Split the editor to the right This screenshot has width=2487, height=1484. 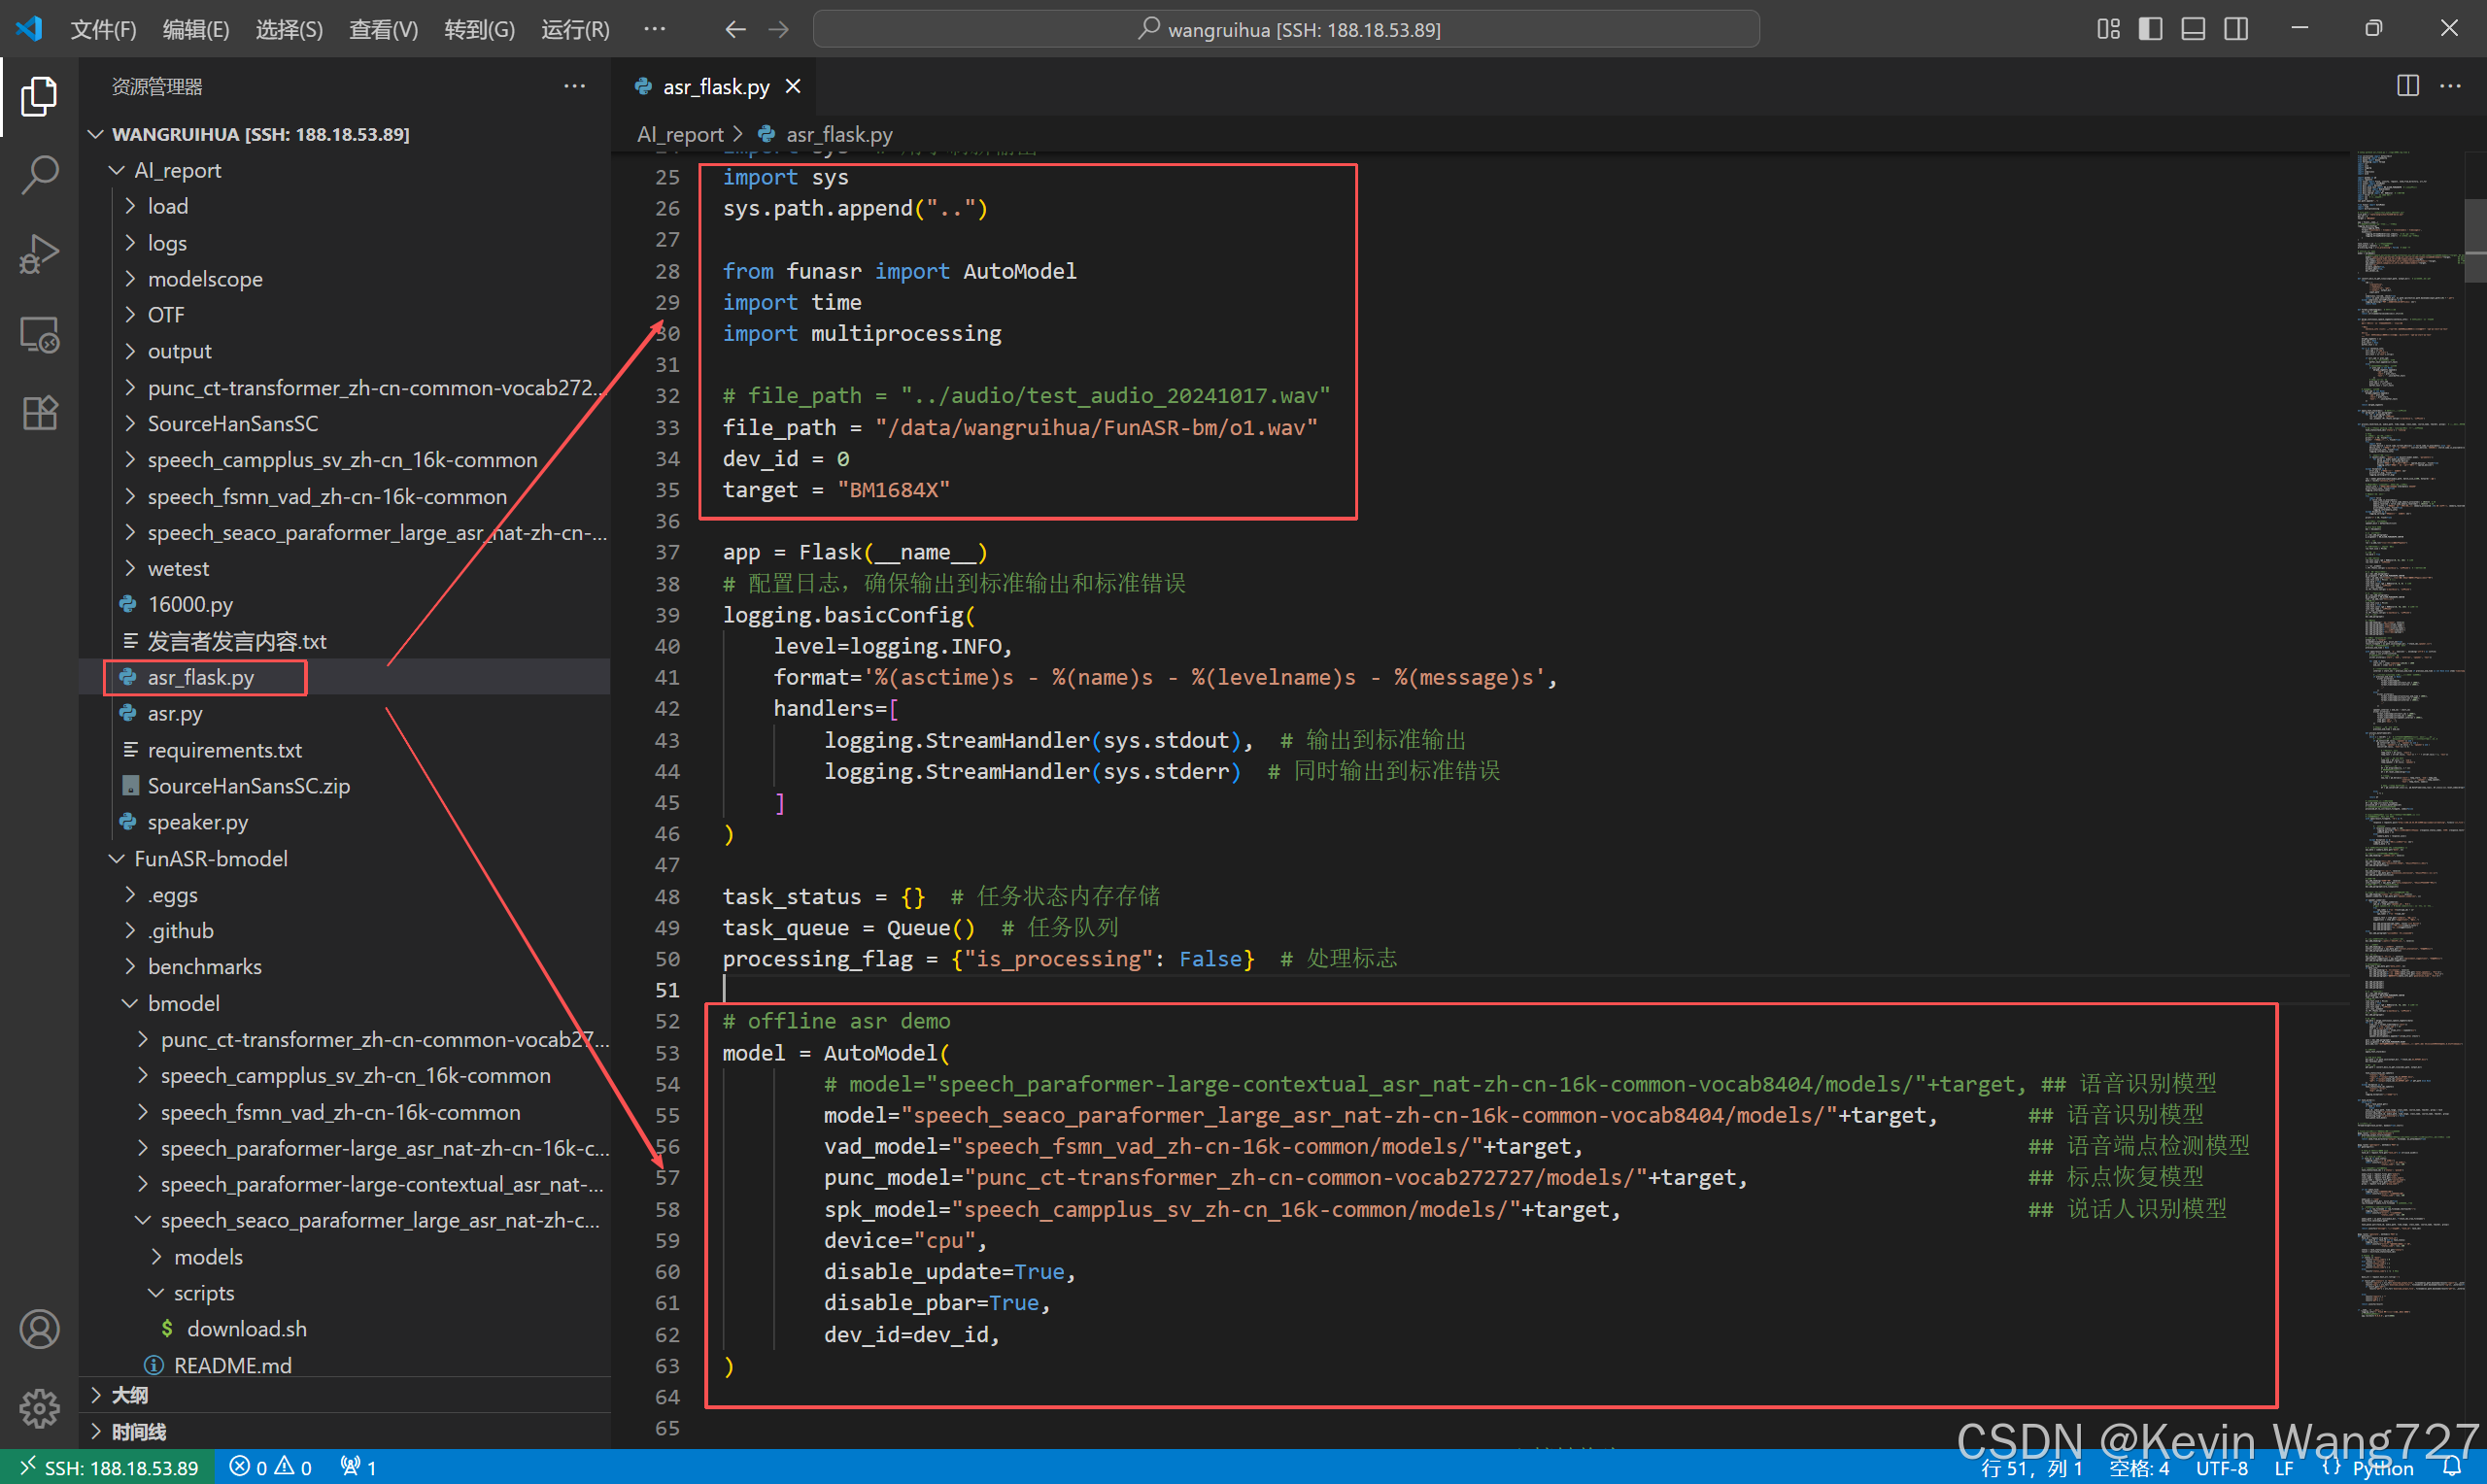[x=2408, y=86]
